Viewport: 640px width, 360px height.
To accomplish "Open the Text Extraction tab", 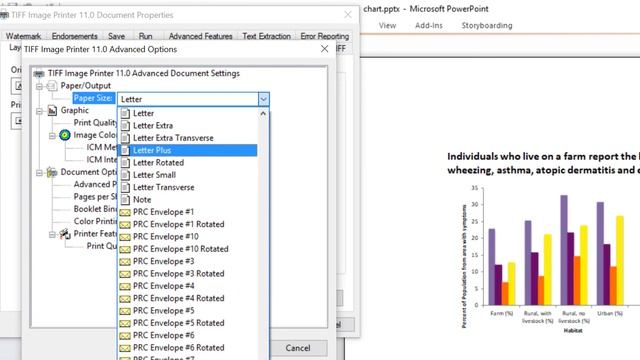I will tap(267, 36).
